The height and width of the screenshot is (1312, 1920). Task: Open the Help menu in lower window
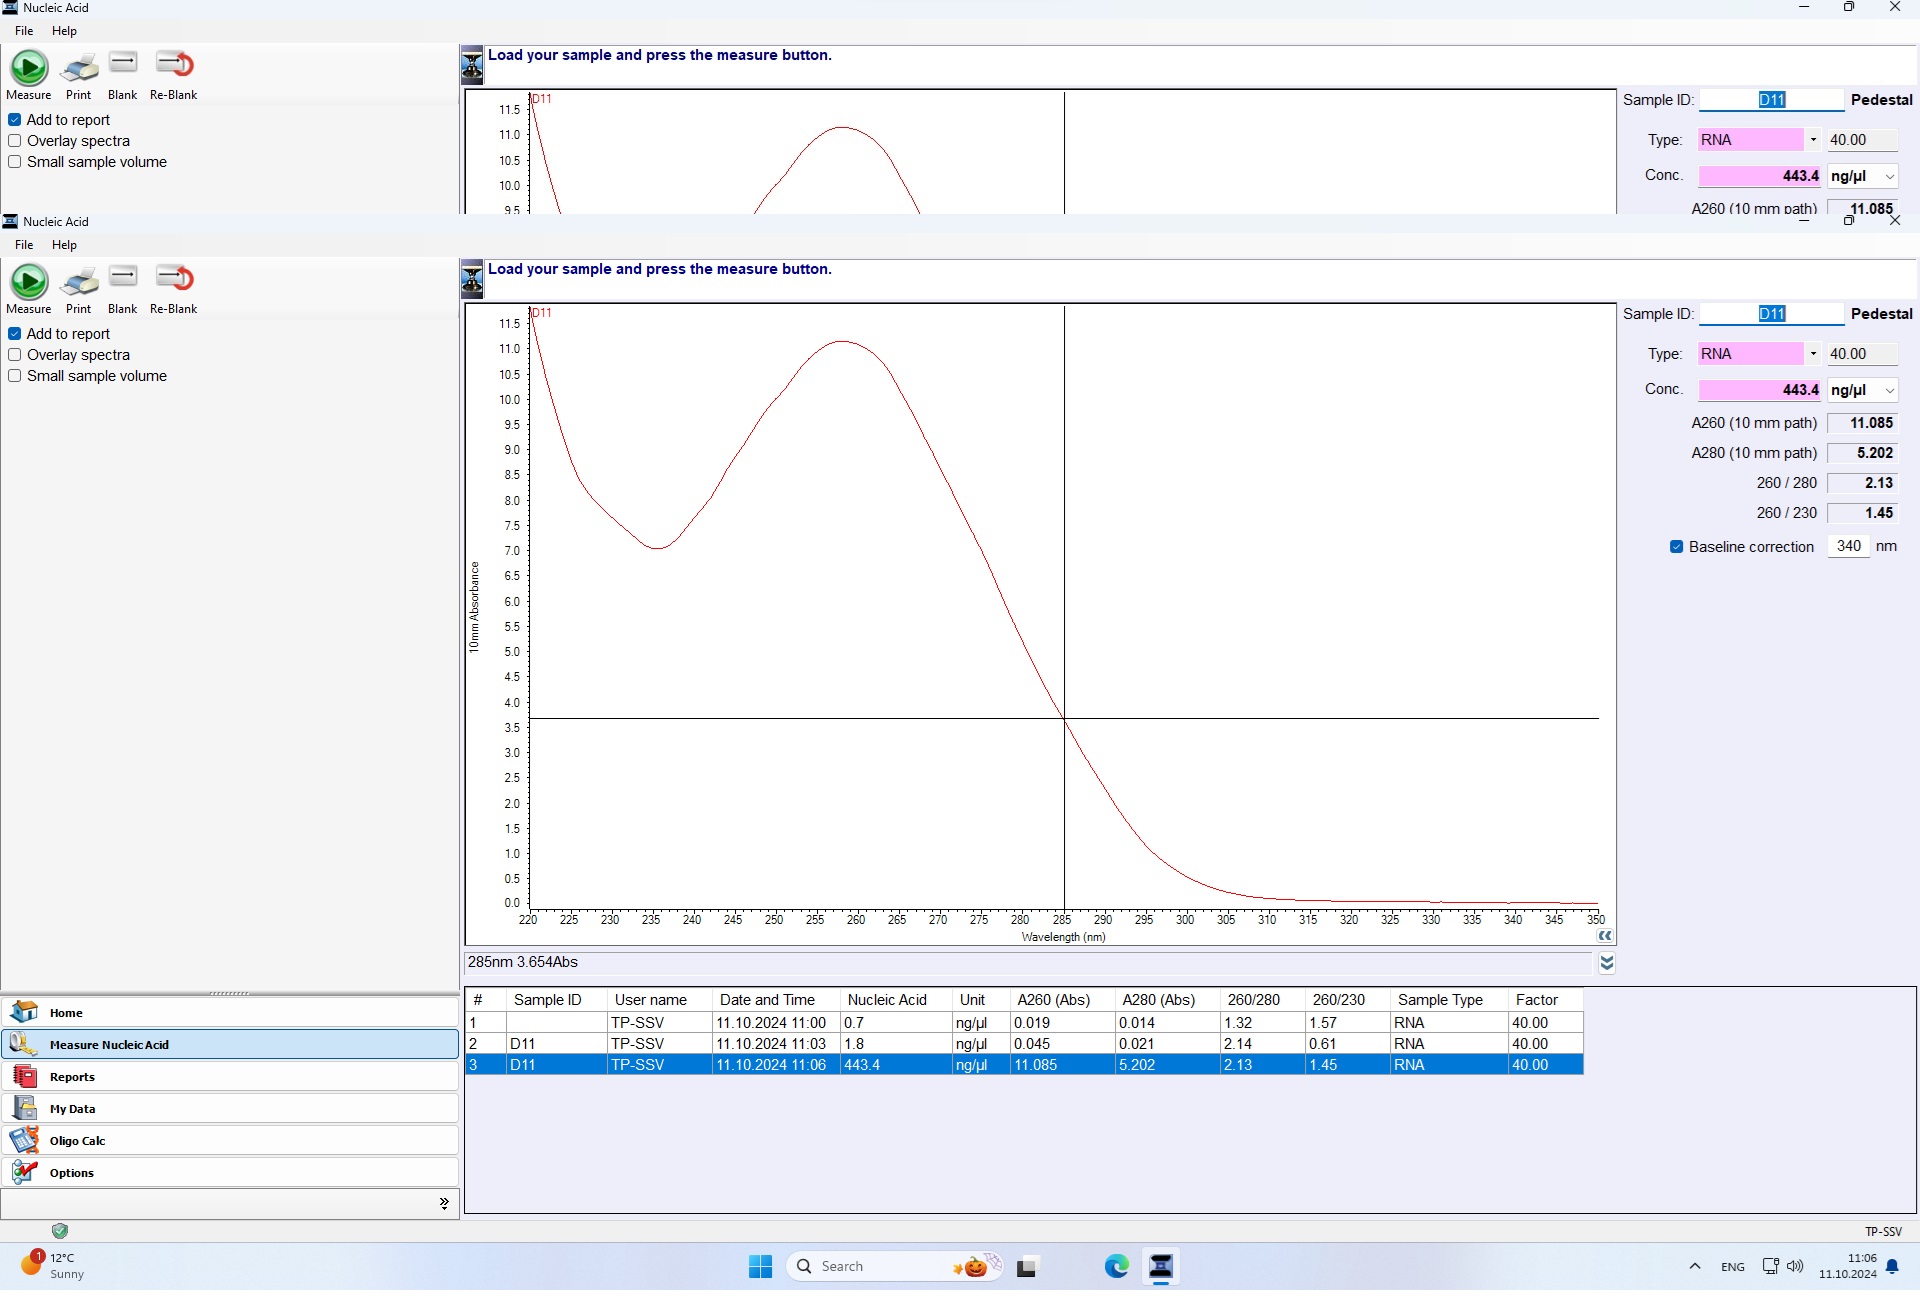point(64,245)
